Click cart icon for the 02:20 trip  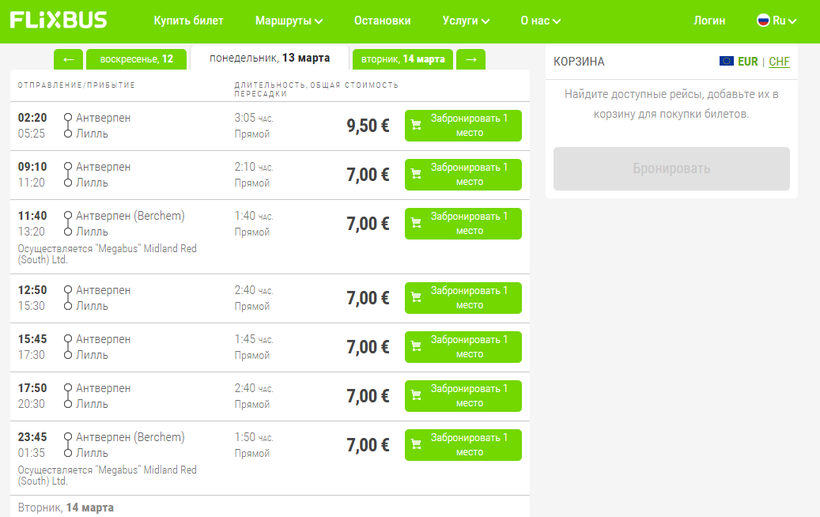click(416, 125)
